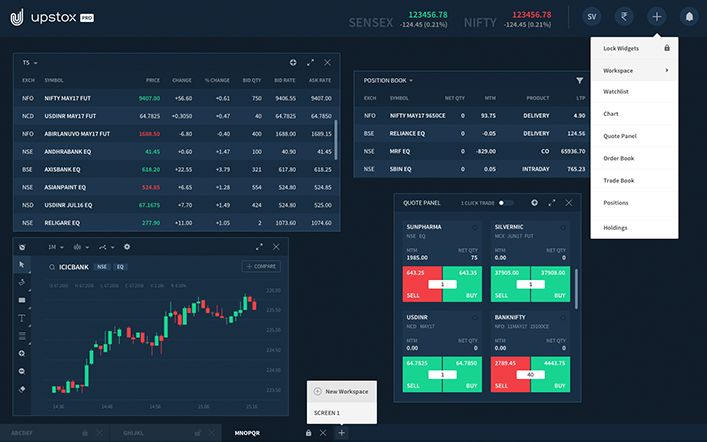Open the TS watchlist dropdown
707x442 pixels.
(x=31, y=62)
